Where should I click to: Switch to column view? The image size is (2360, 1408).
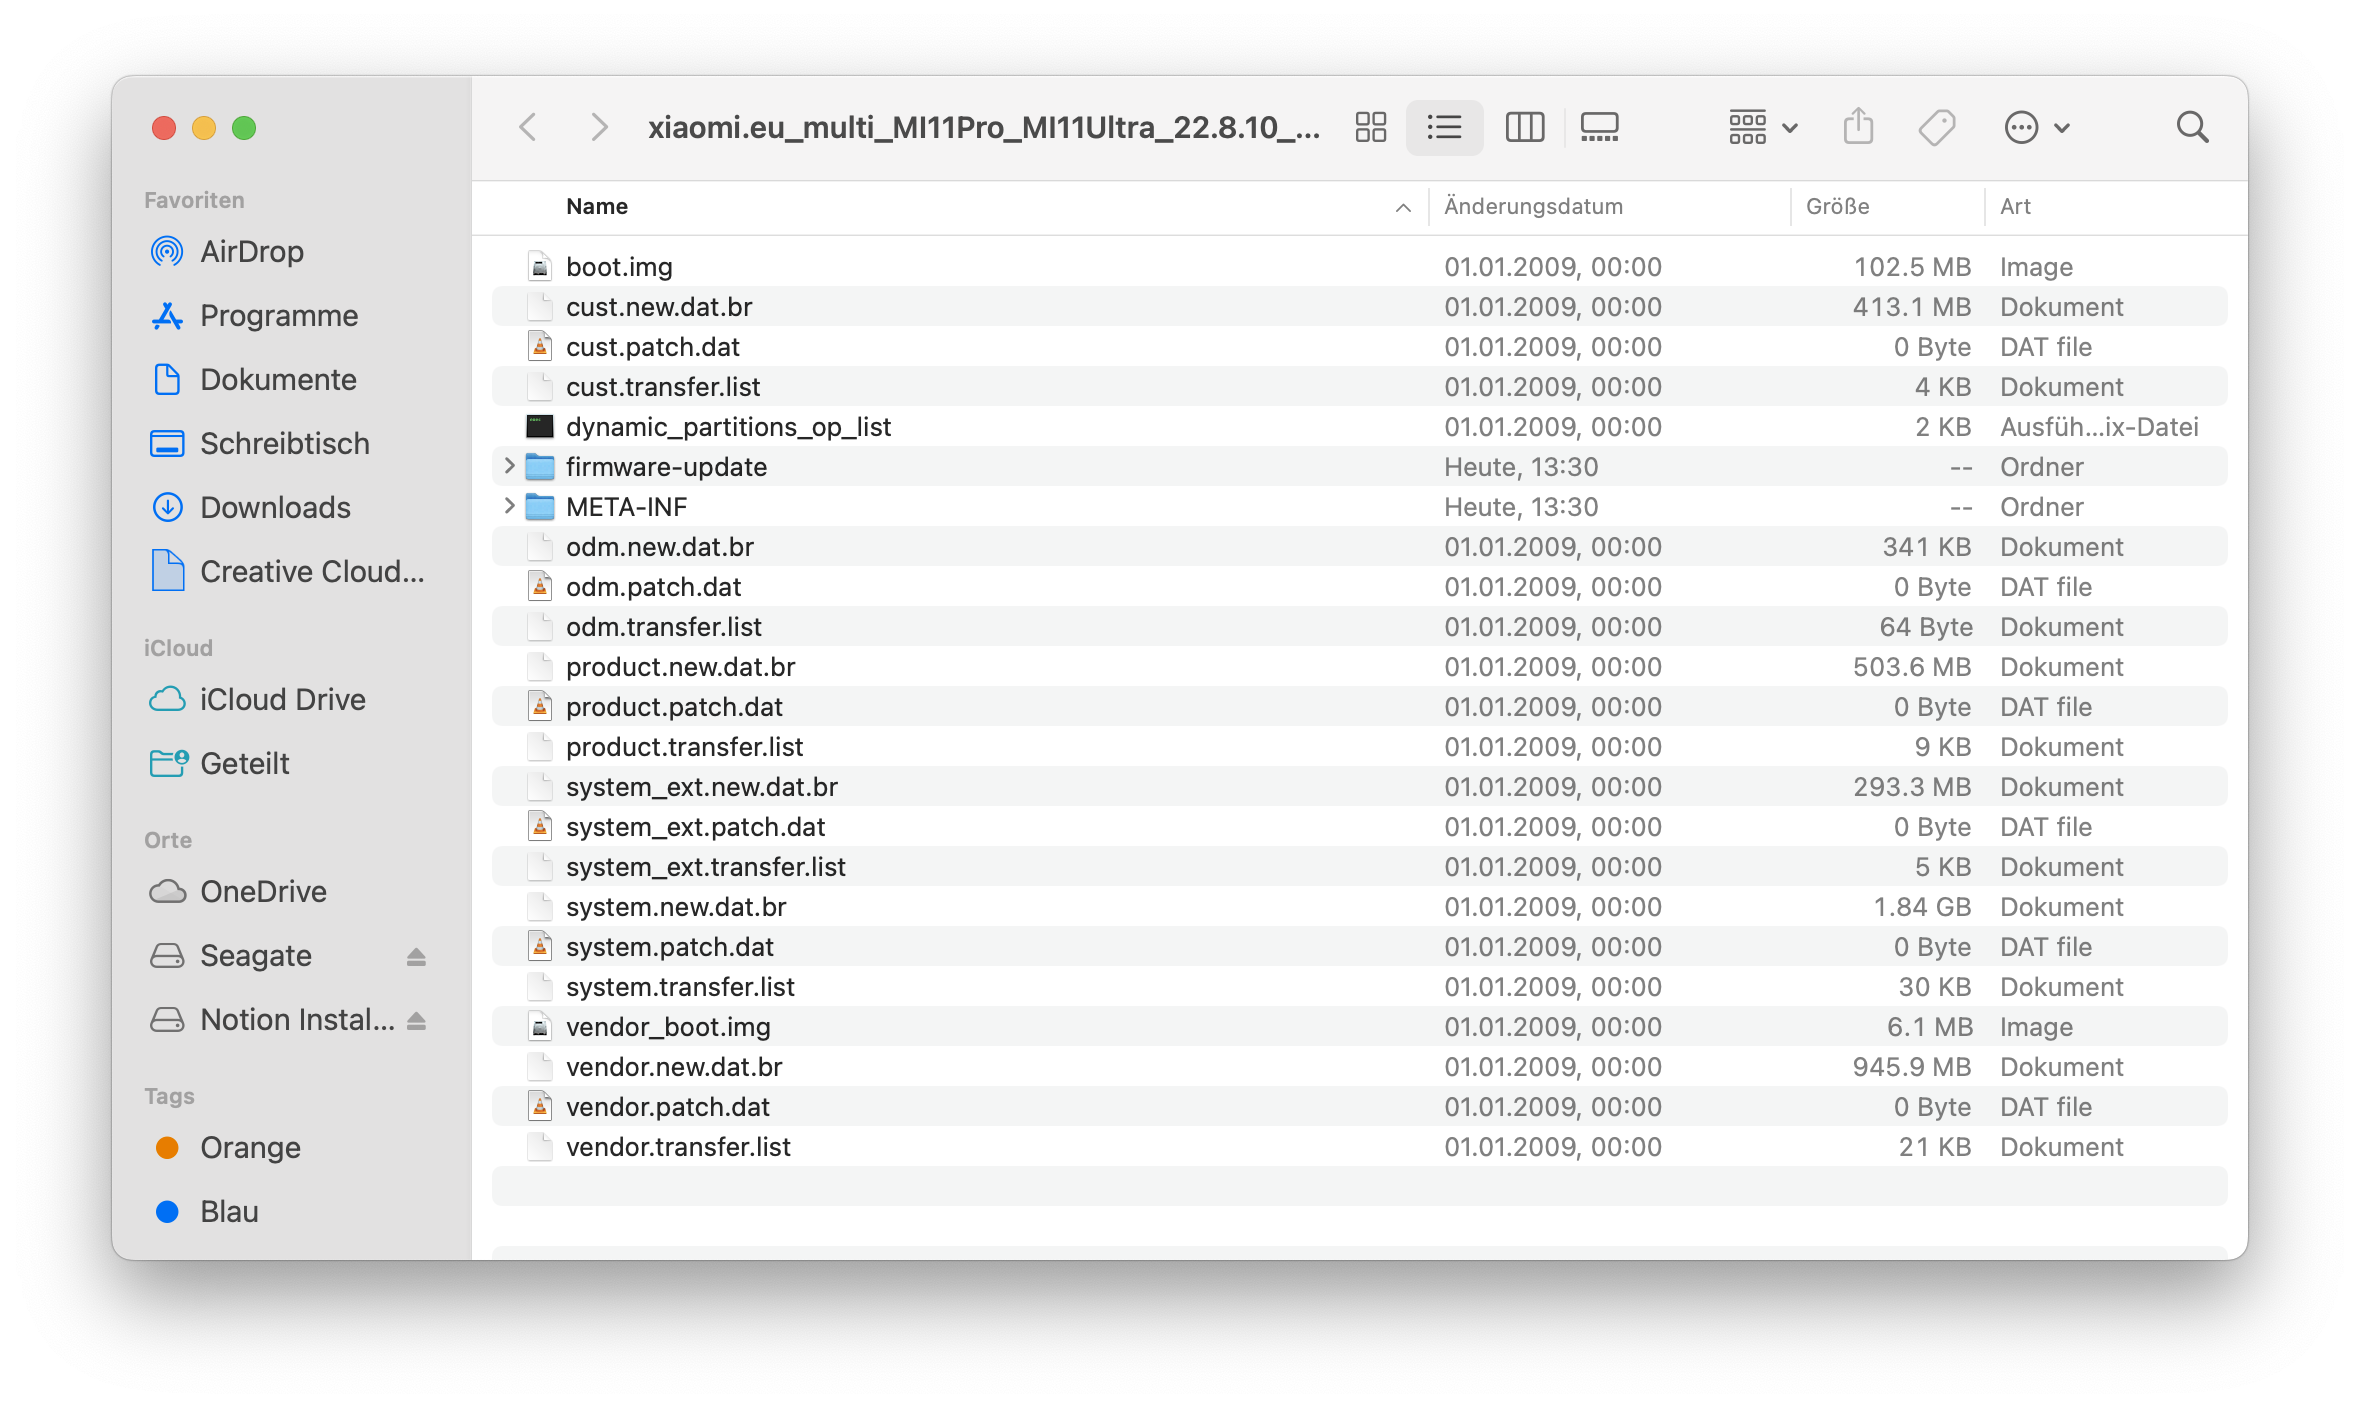tap(1524, 127)
